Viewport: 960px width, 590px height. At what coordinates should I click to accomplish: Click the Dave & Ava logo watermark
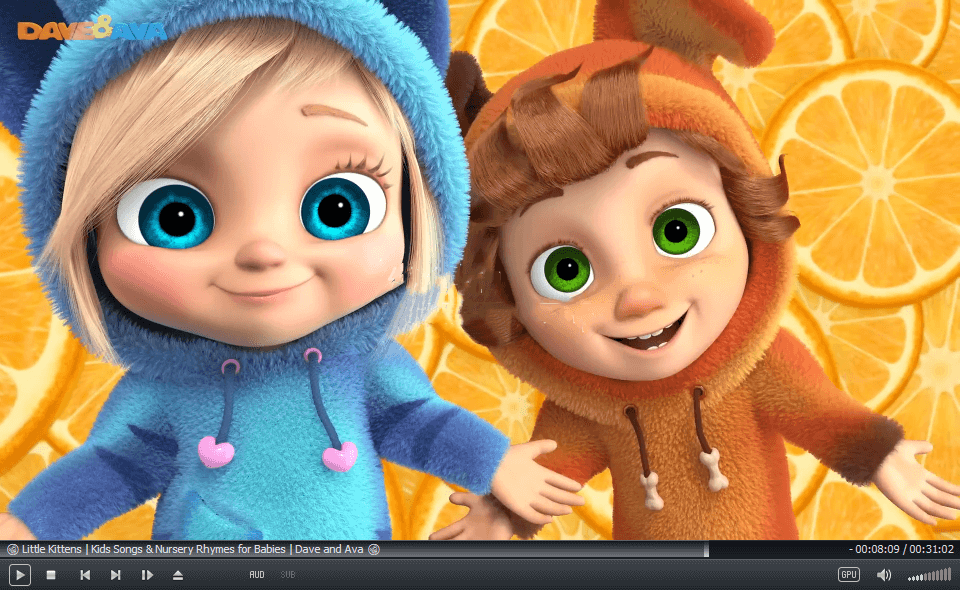[92, 30]
